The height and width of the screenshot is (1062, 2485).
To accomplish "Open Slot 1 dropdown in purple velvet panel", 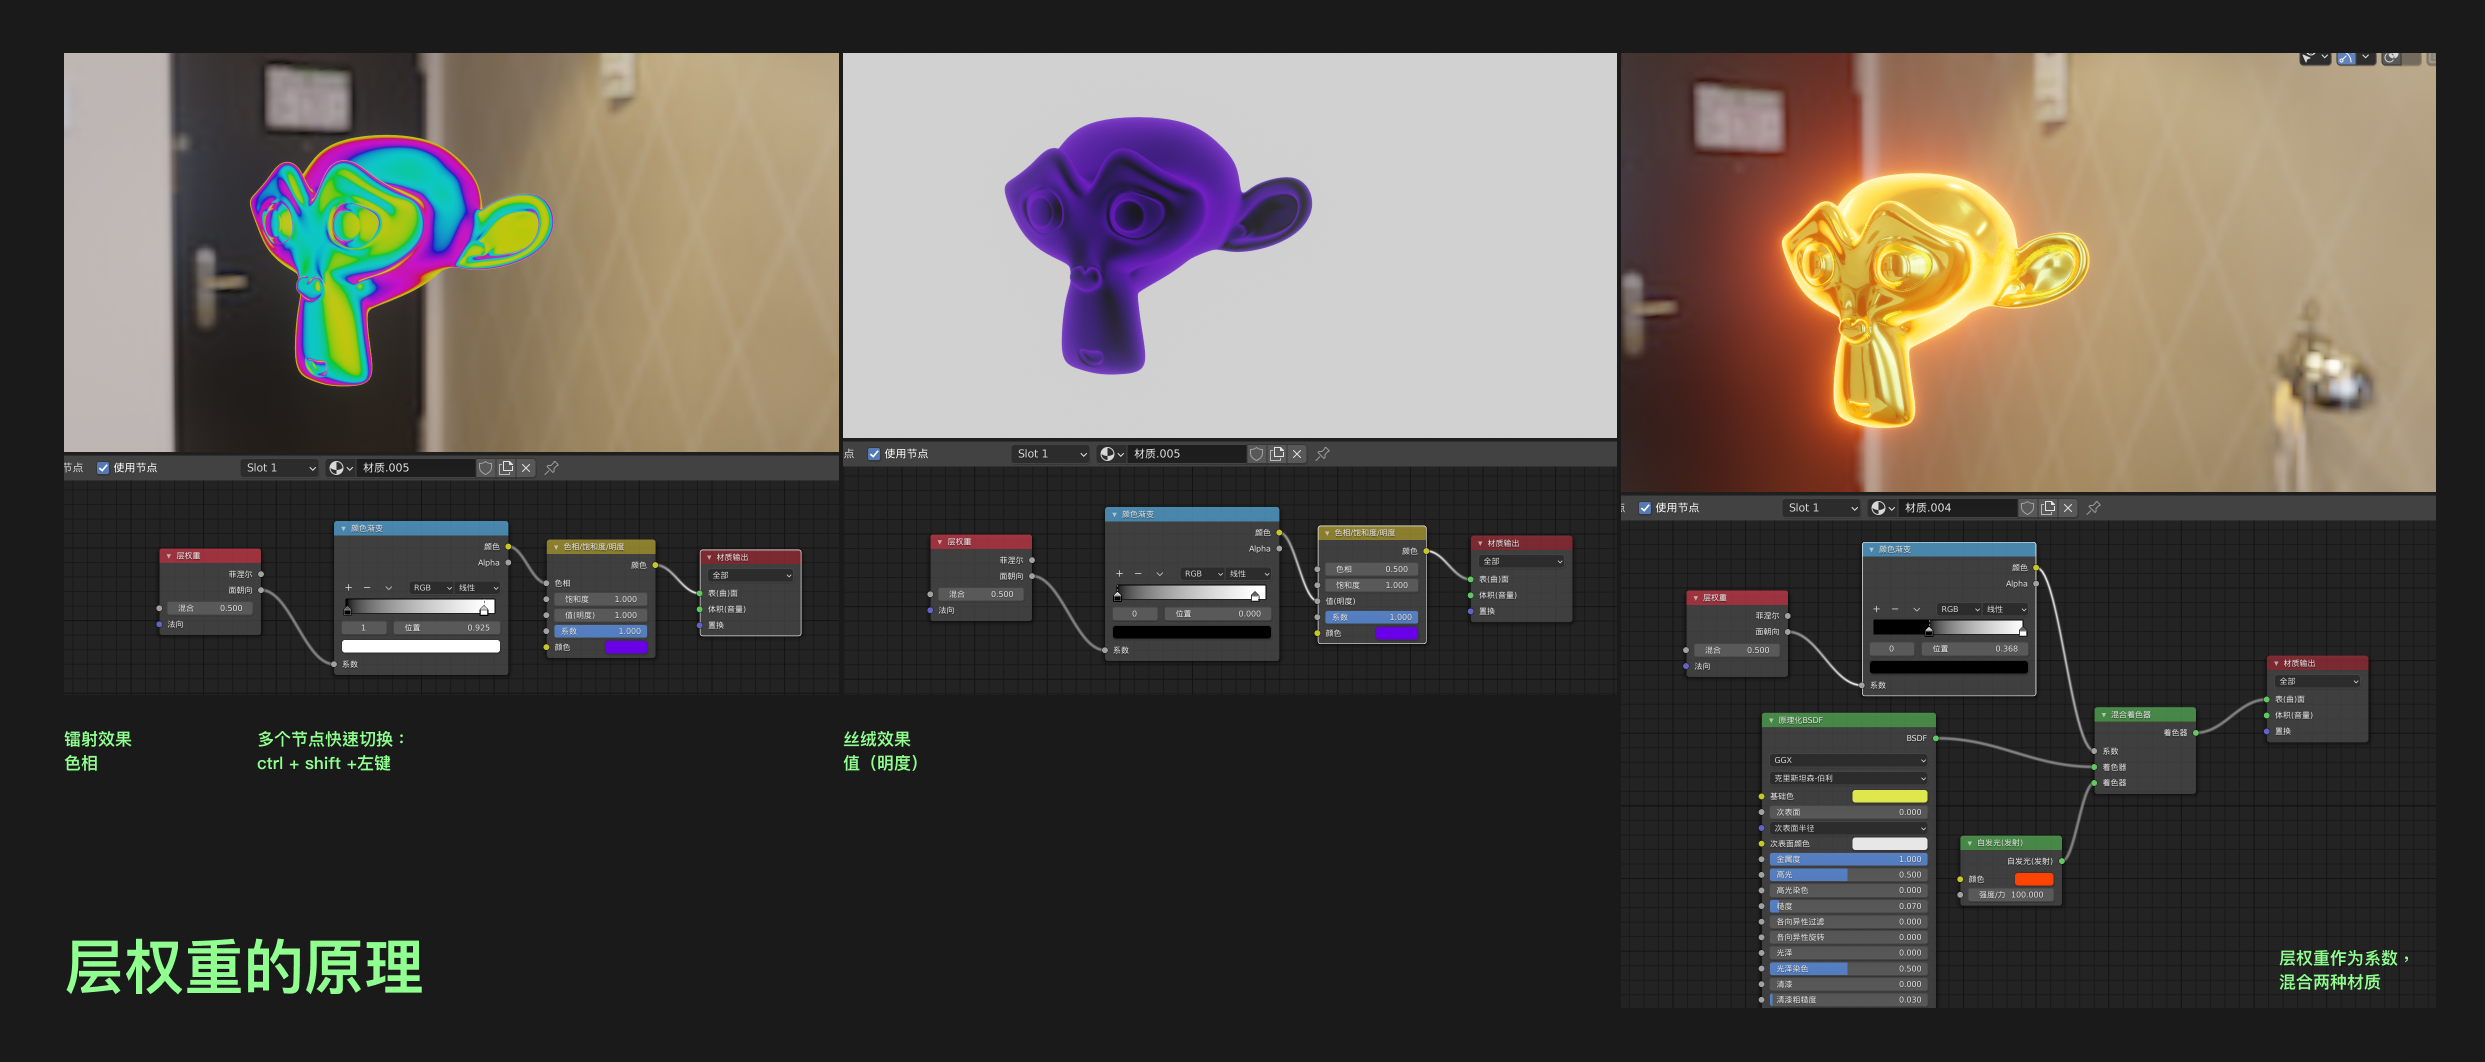I will point(1051,454).
